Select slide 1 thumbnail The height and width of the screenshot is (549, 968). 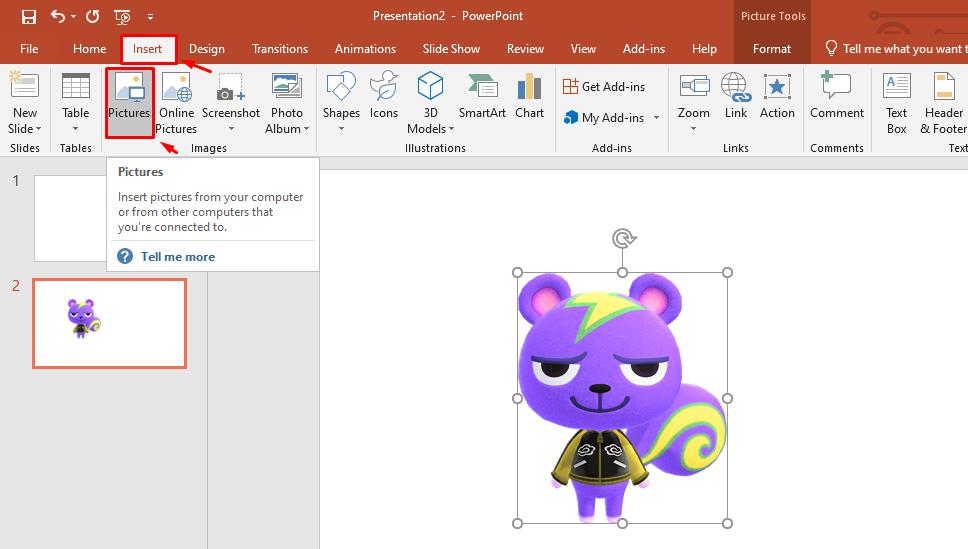click(70, 219)
